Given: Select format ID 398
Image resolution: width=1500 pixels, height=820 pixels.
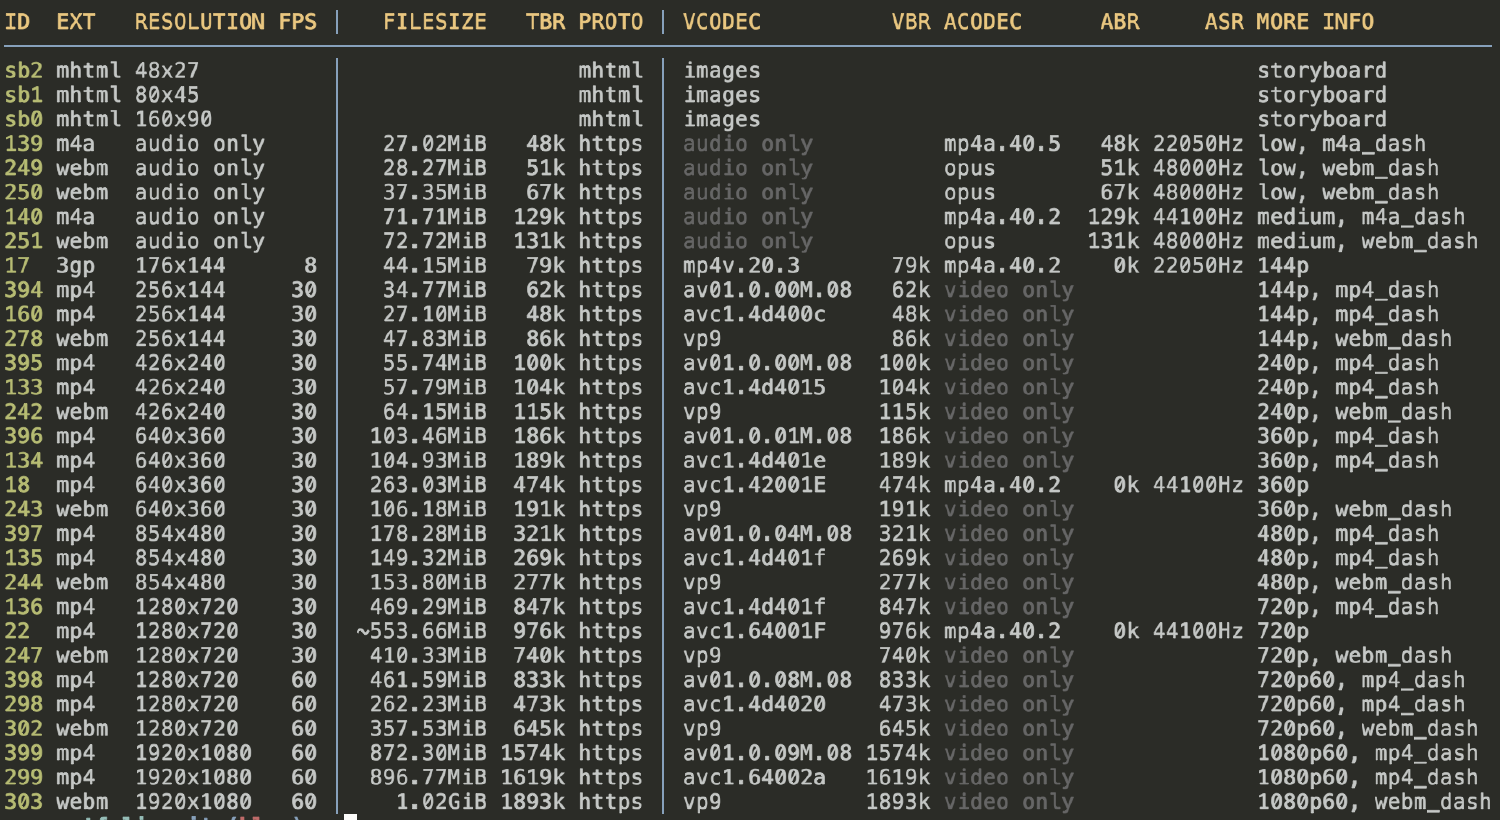Looking at the screenshot, I should click(24, 680).
